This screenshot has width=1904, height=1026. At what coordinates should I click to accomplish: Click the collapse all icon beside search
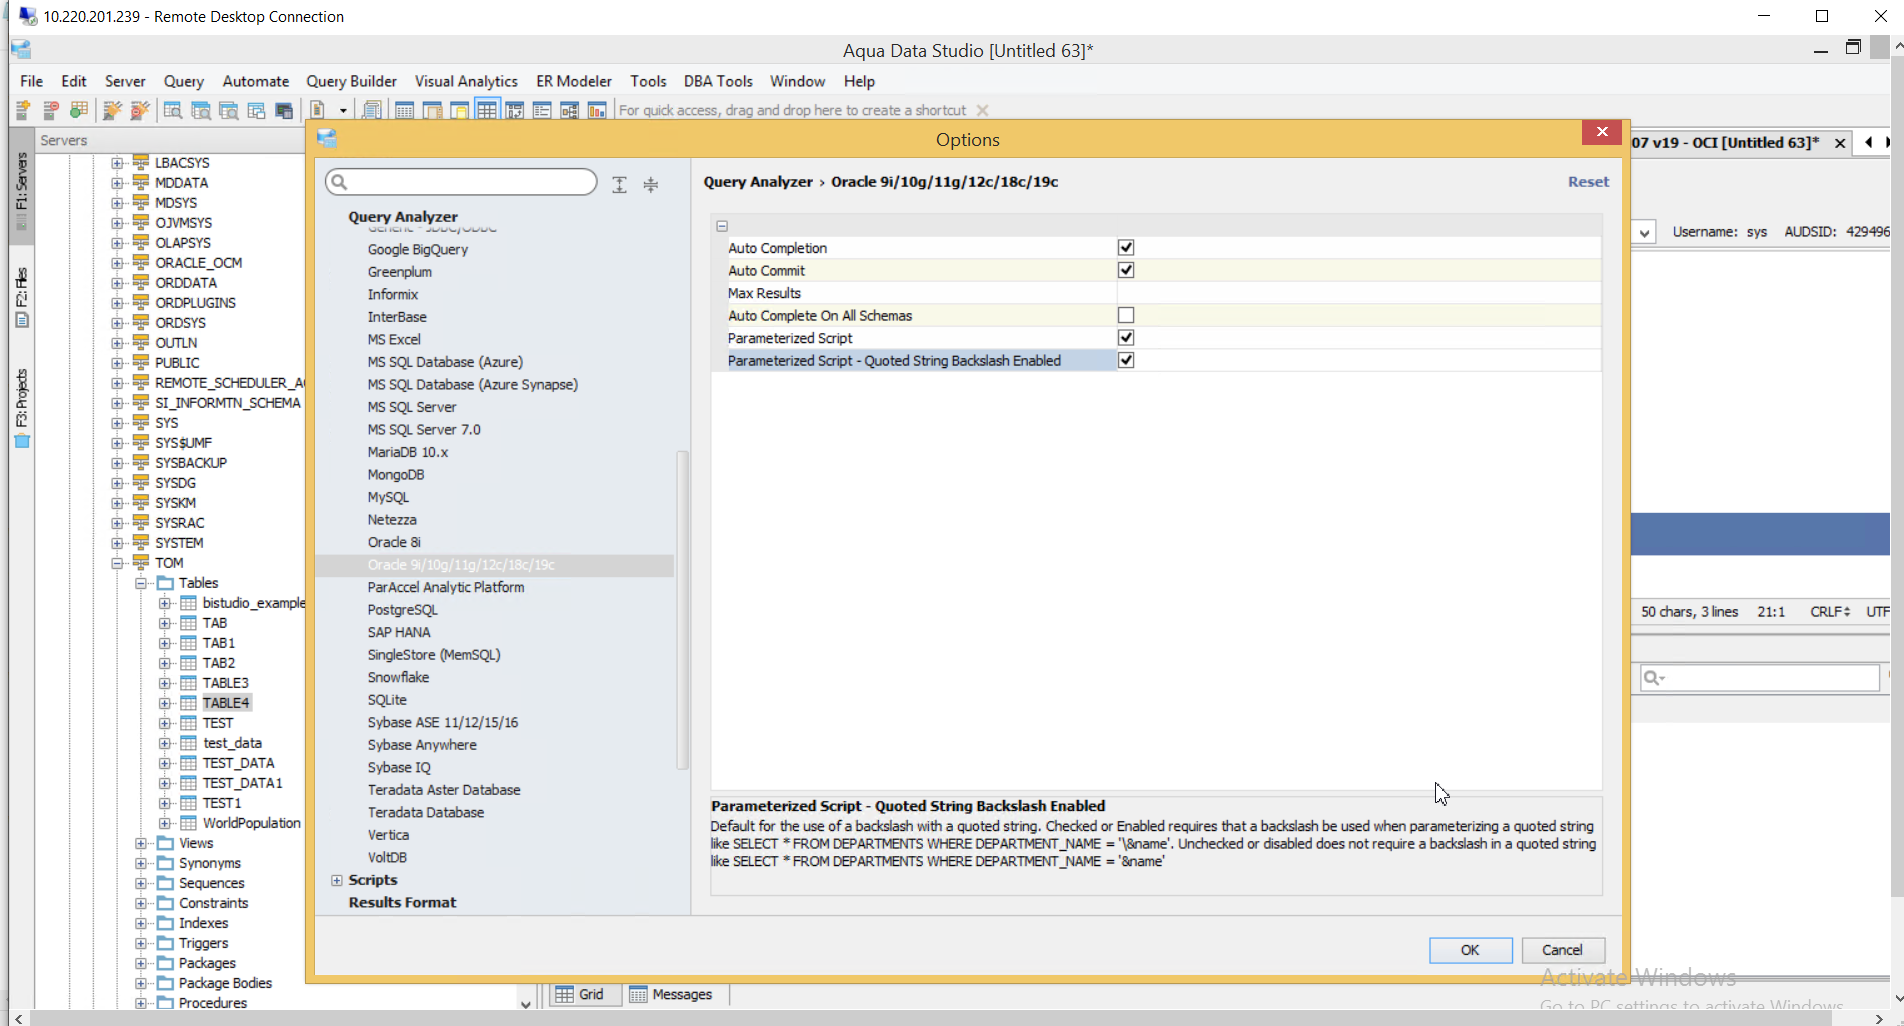(x=651, y=184)
